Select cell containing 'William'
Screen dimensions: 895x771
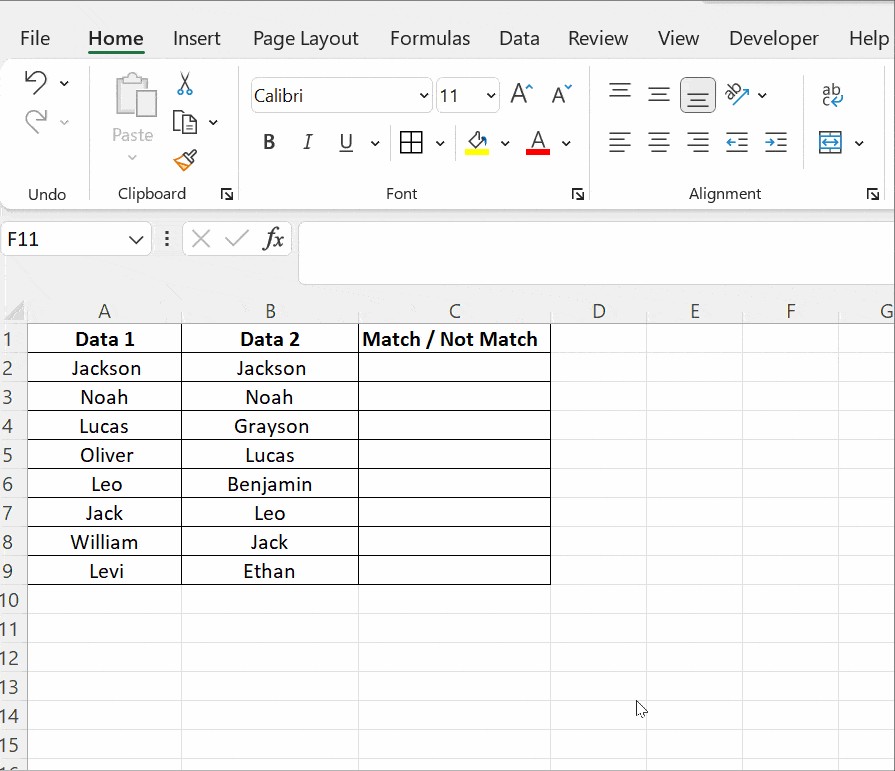[104, 542]
